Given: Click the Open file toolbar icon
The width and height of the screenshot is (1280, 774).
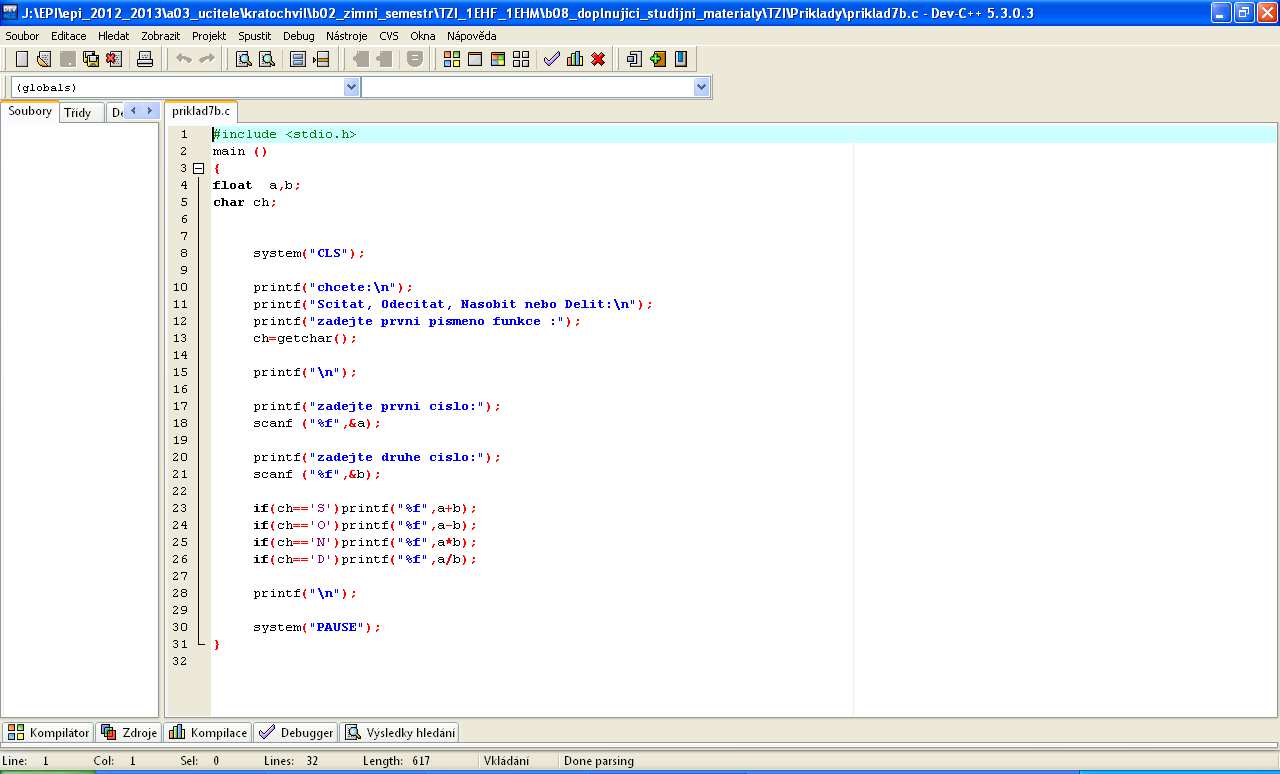Looking at the screenshot, I should coord(44,59).
